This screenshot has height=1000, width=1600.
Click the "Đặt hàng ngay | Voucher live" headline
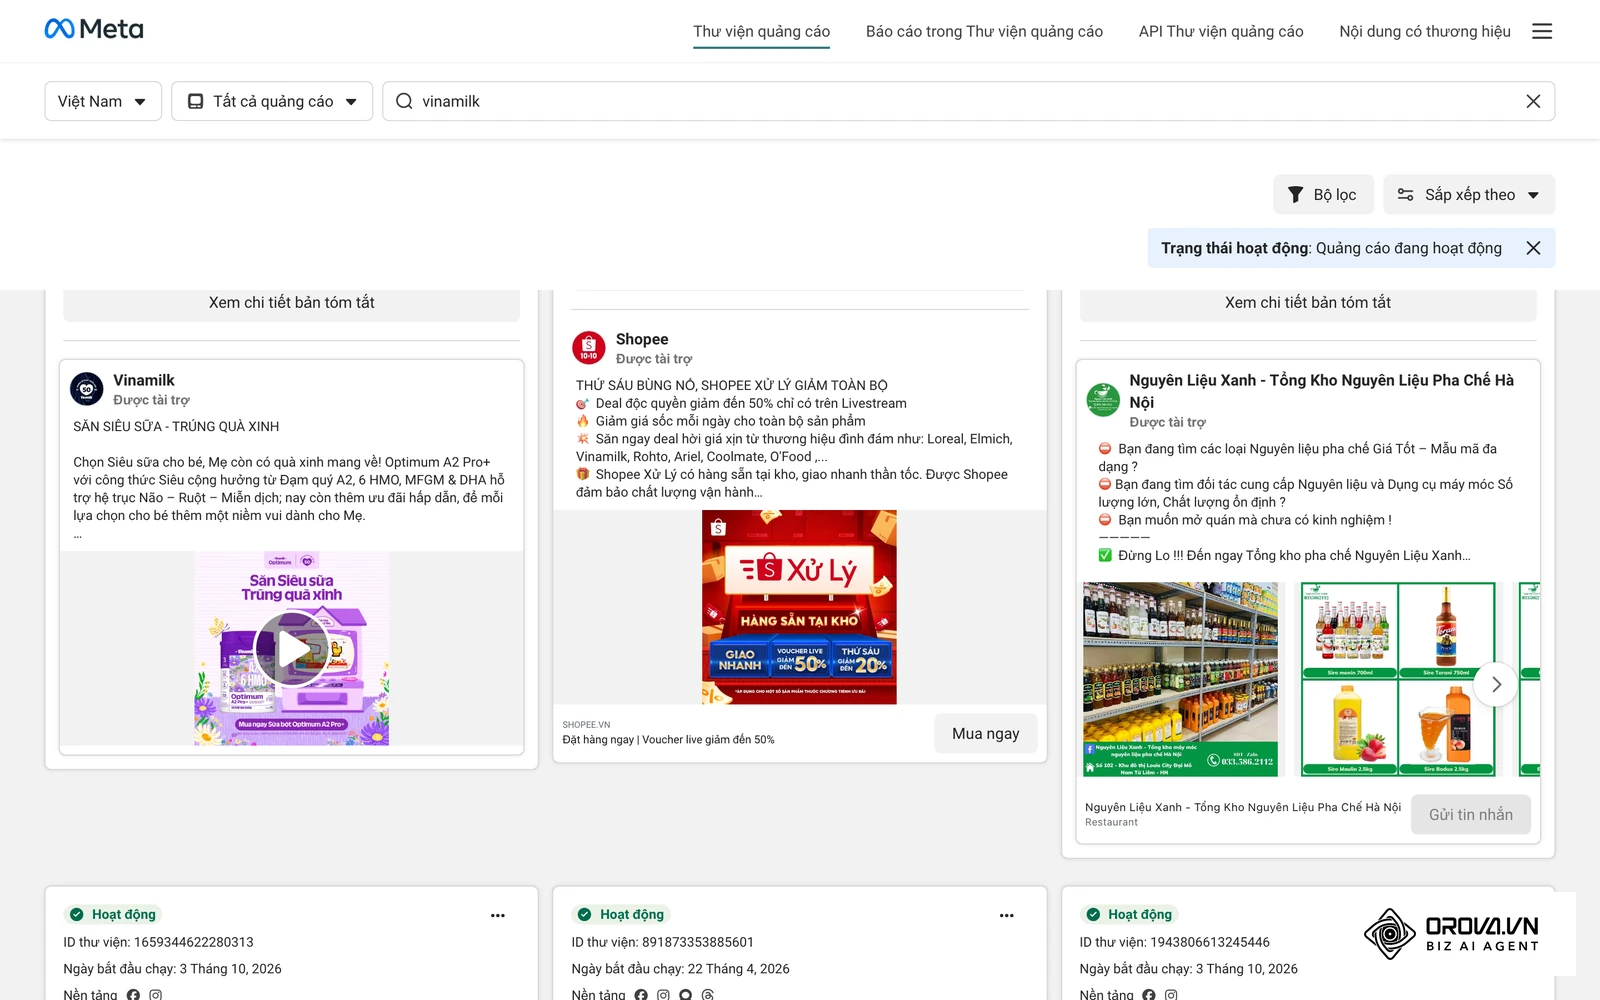(x=668, y=740)
